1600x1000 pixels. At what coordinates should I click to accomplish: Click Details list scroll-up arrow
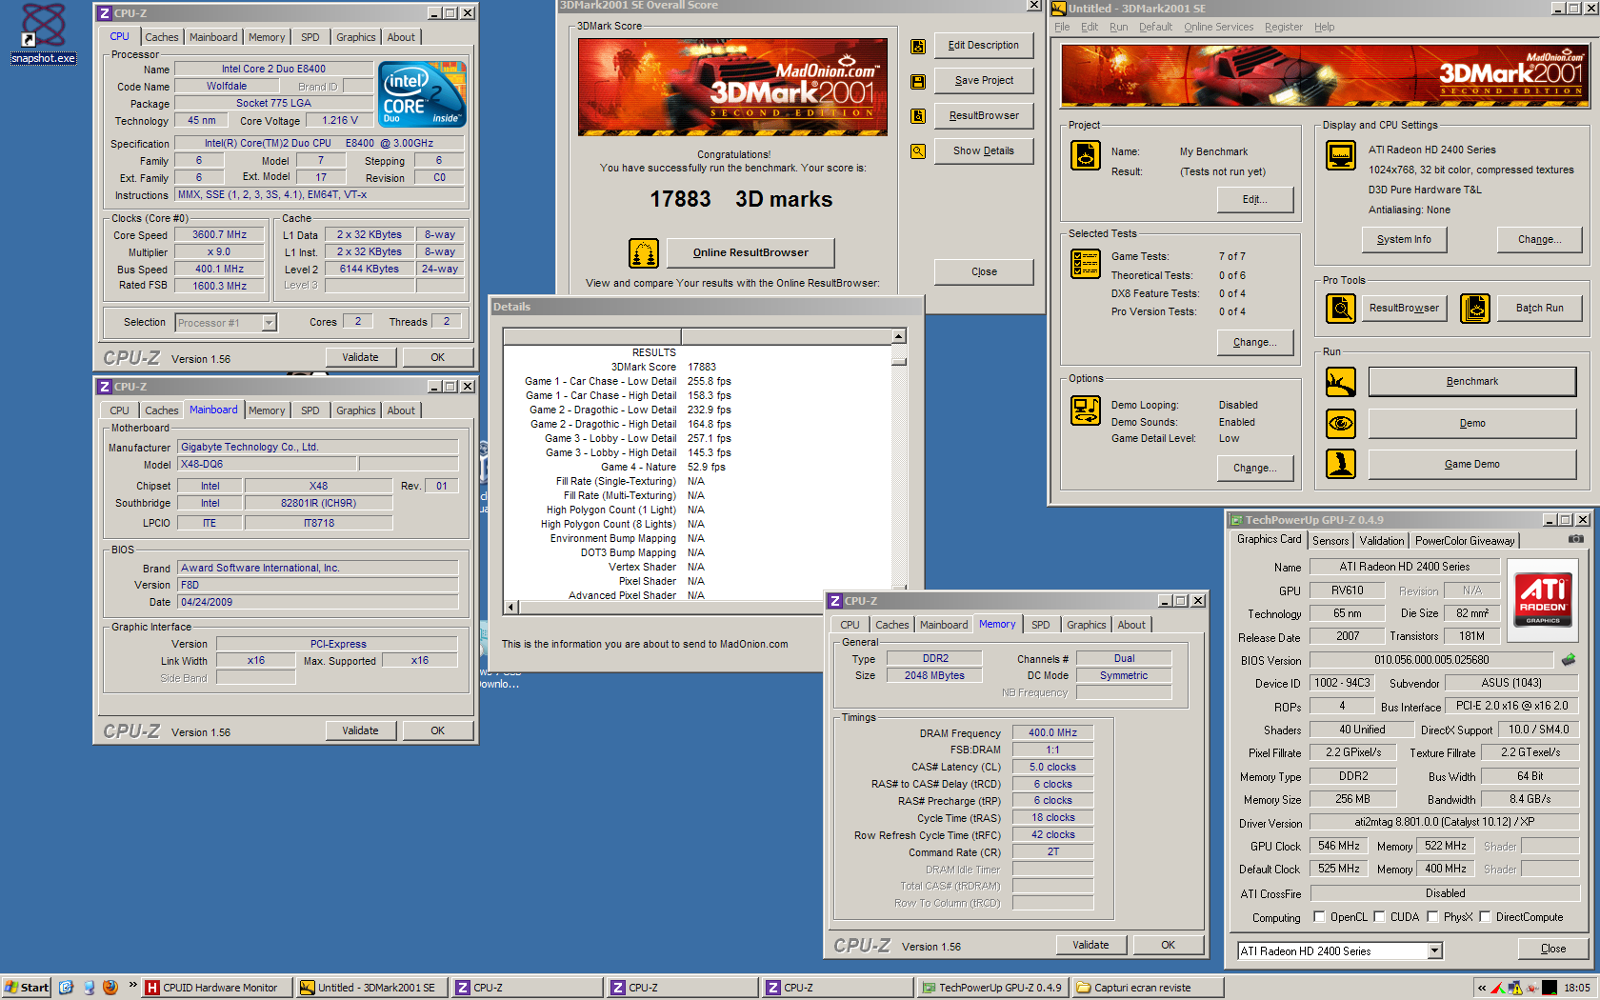point(898,337)
